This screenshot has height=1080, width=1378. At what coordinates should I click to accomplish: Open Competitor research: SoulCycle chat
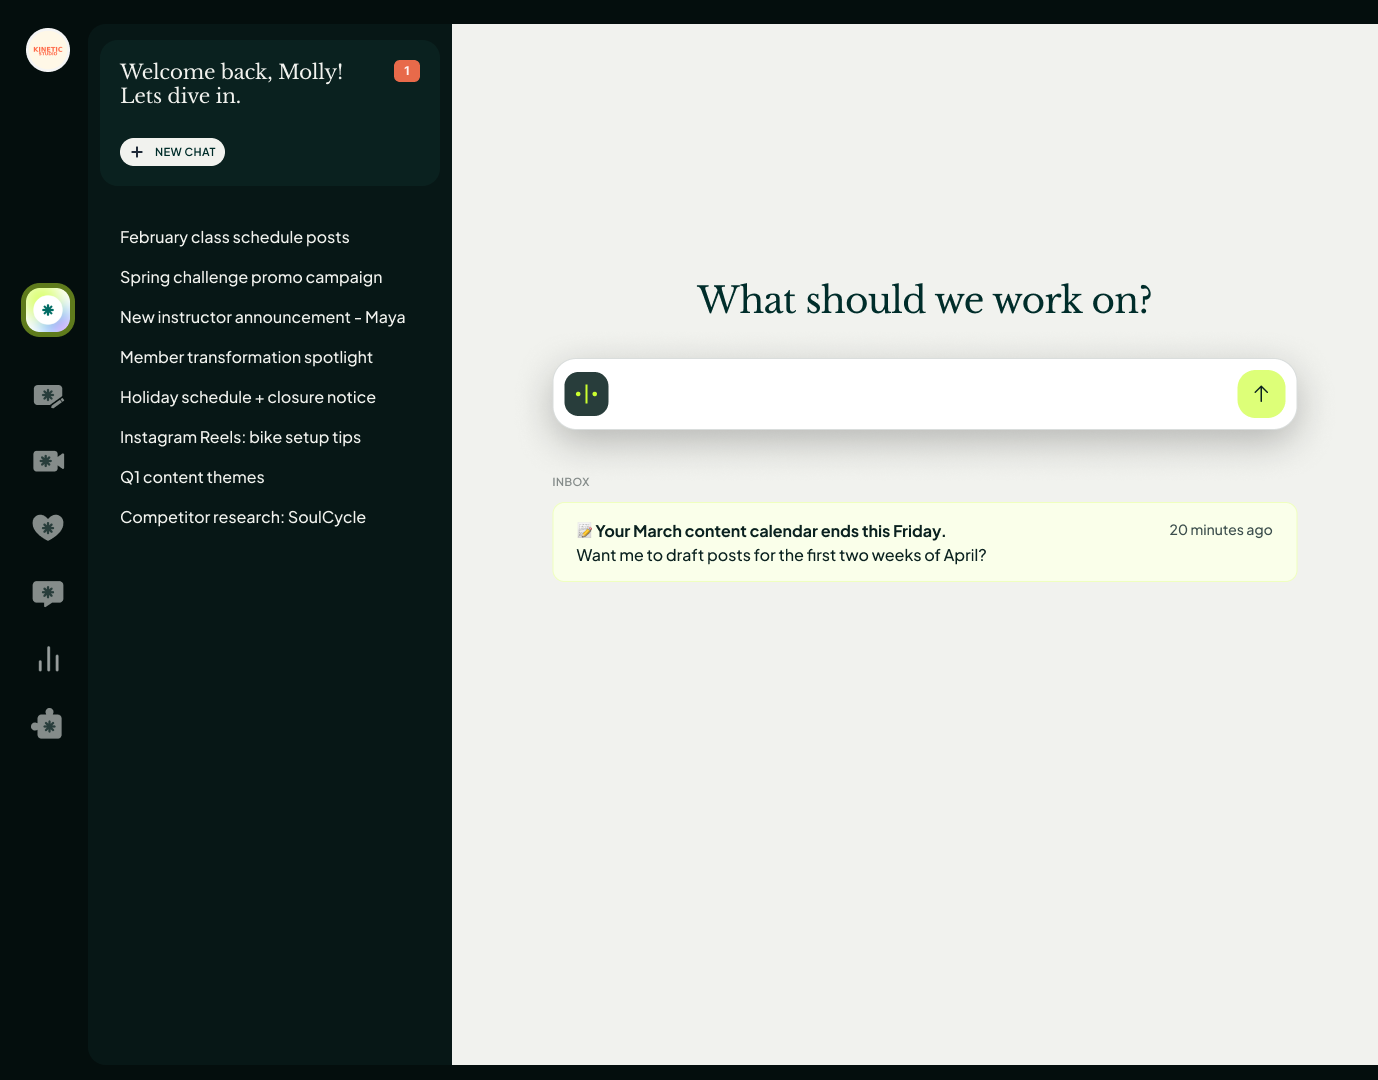[x=243, y=517]
